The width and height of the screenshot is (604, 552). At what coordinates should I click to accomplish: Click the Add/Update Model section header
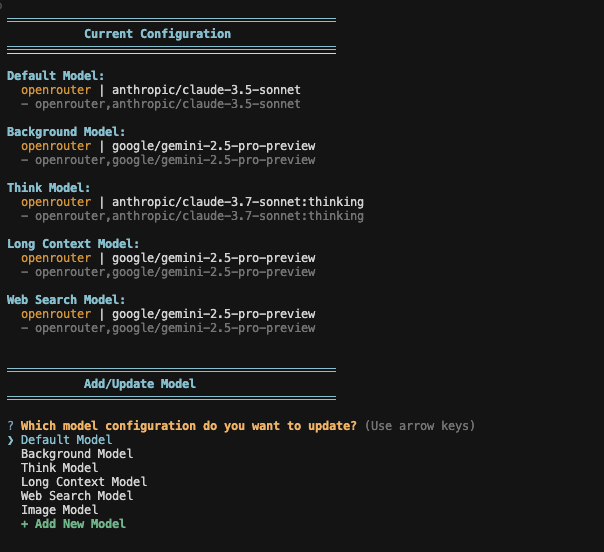(140, 383)
